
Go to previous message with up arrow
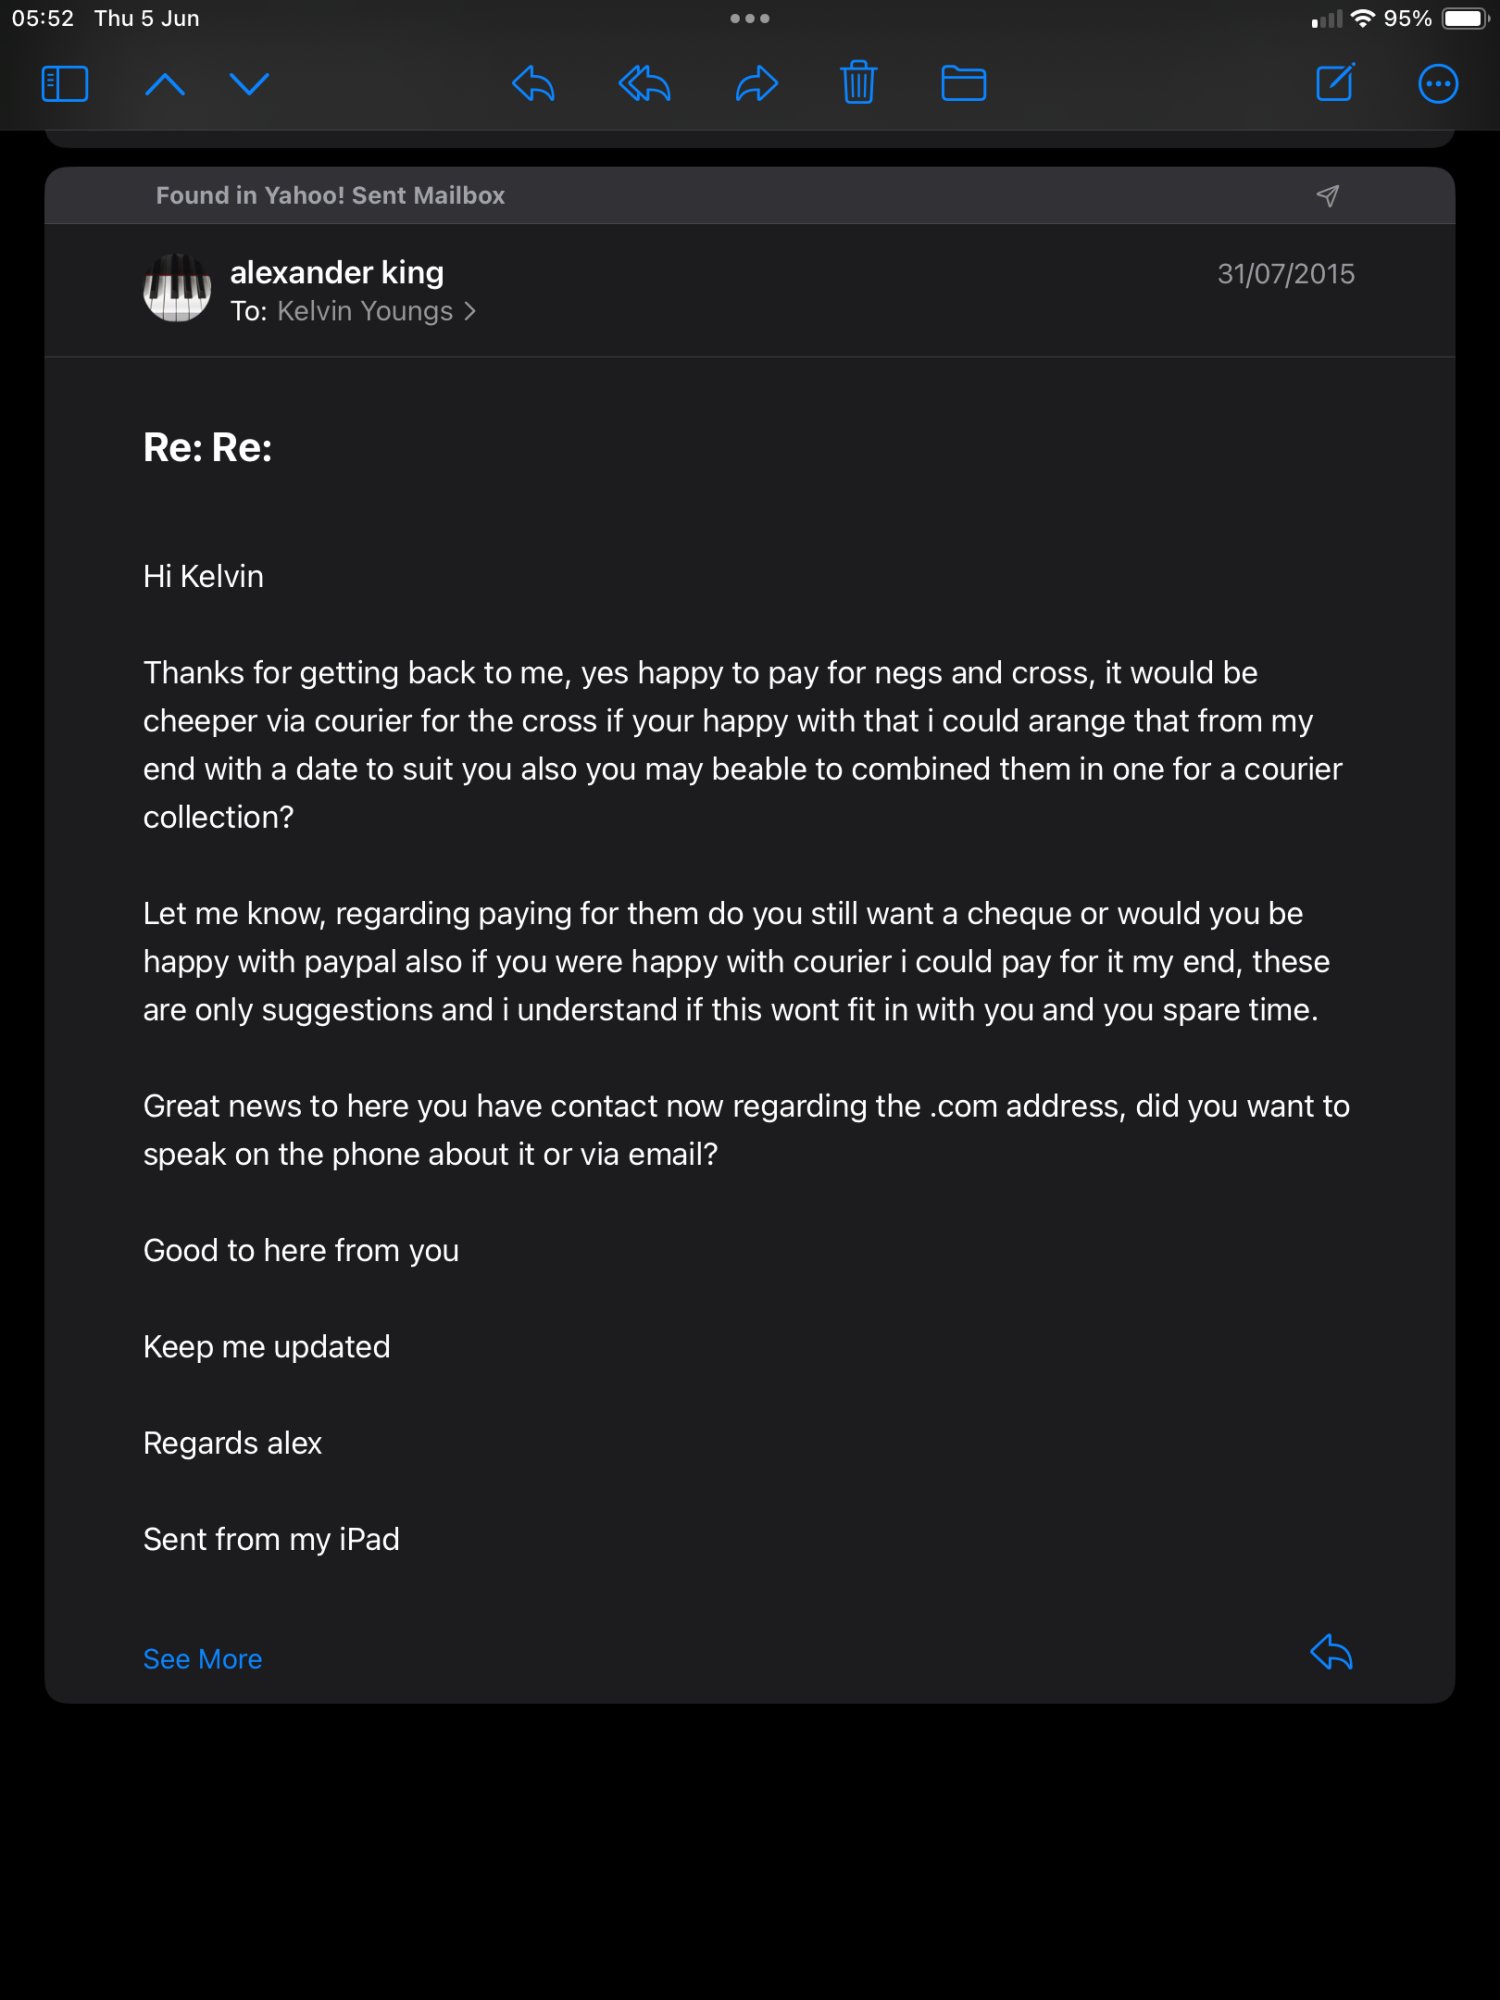(165, 84)
